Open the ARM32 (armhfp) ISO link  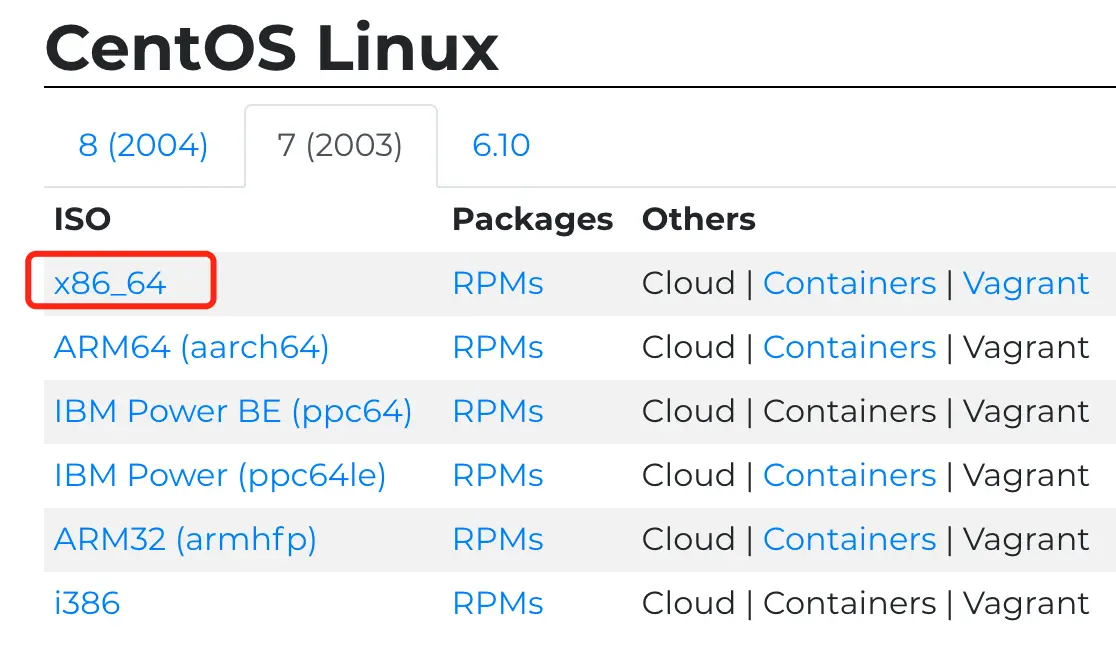point(185,540)
